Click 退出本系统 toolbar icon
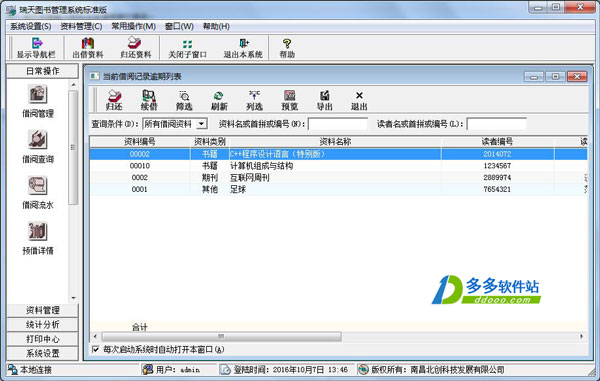 (244, 43)
